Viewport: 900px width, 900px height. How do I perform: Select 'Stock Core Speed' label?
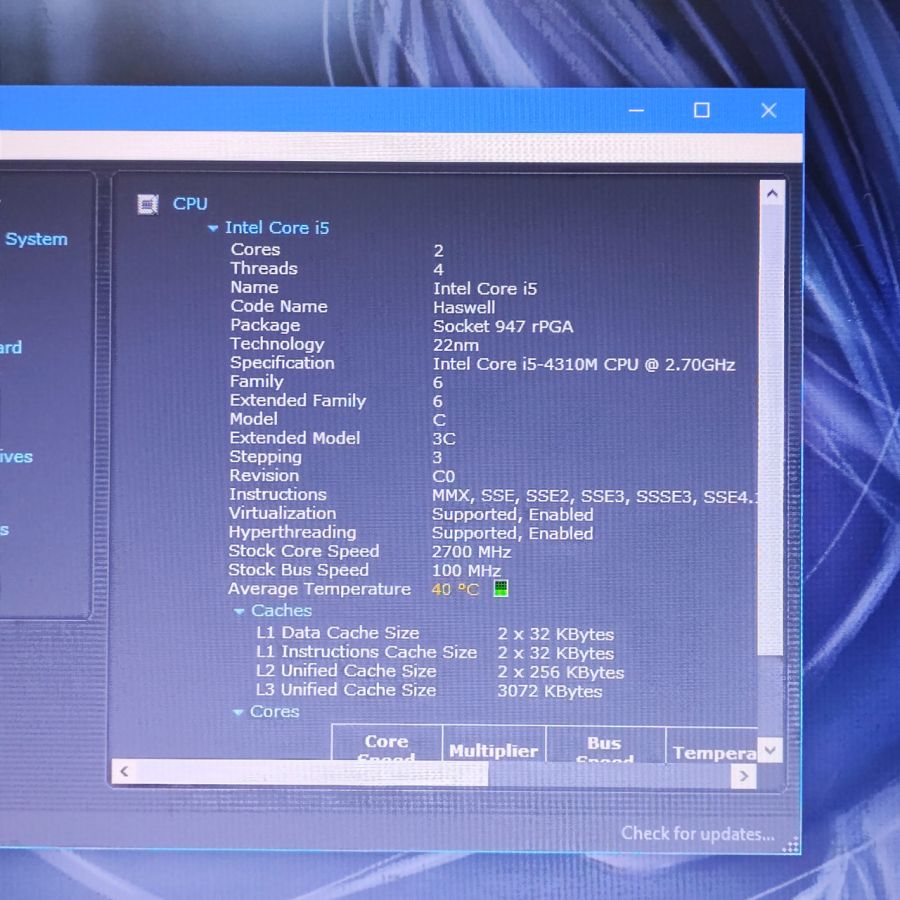click(x=304, y=551)
